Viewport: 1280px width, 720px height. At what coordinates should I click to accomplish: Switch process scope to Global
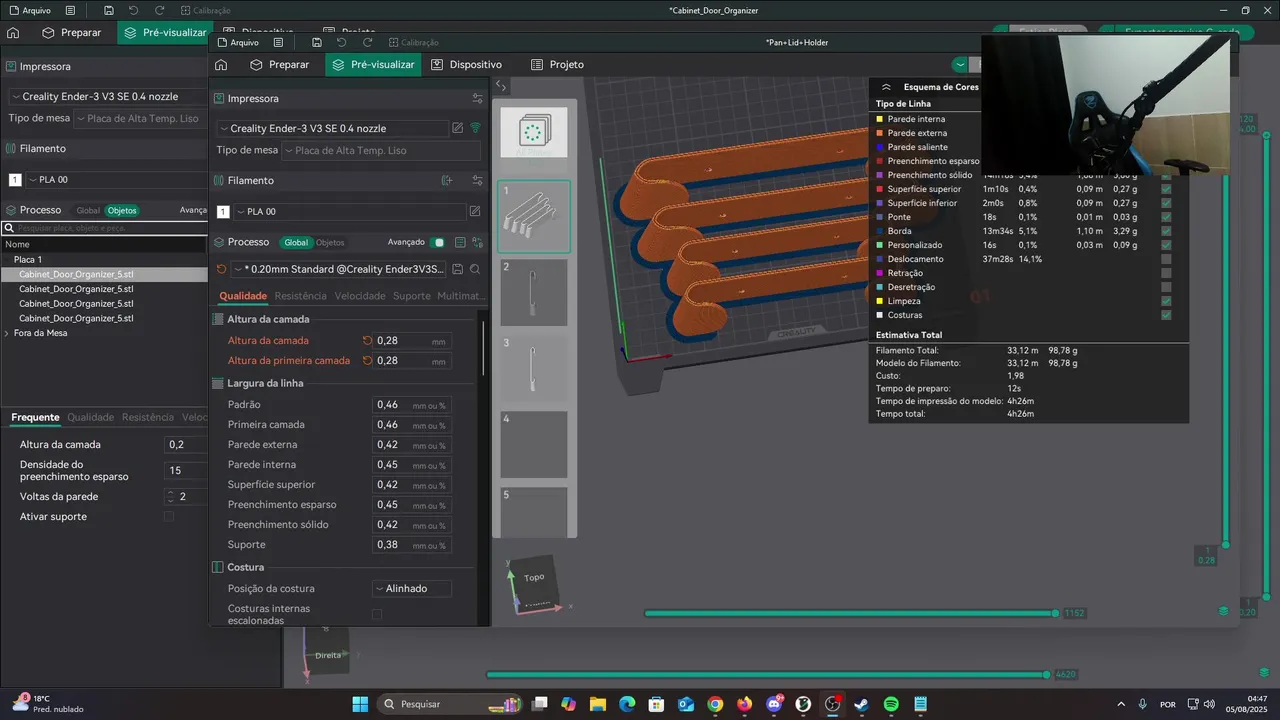pyautogui.click(x=296, y=242)
